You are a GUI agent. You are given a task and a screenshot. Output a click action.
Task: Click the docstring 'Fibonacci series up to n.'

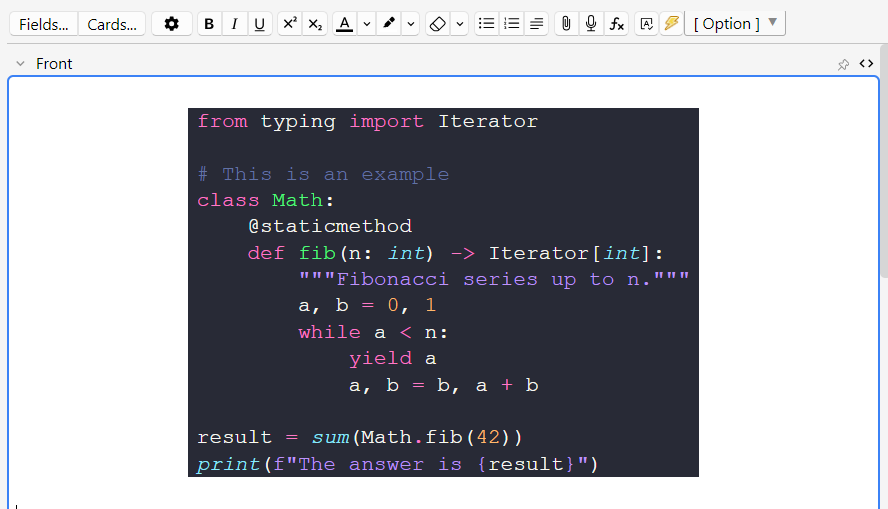(x=494, y=279)
